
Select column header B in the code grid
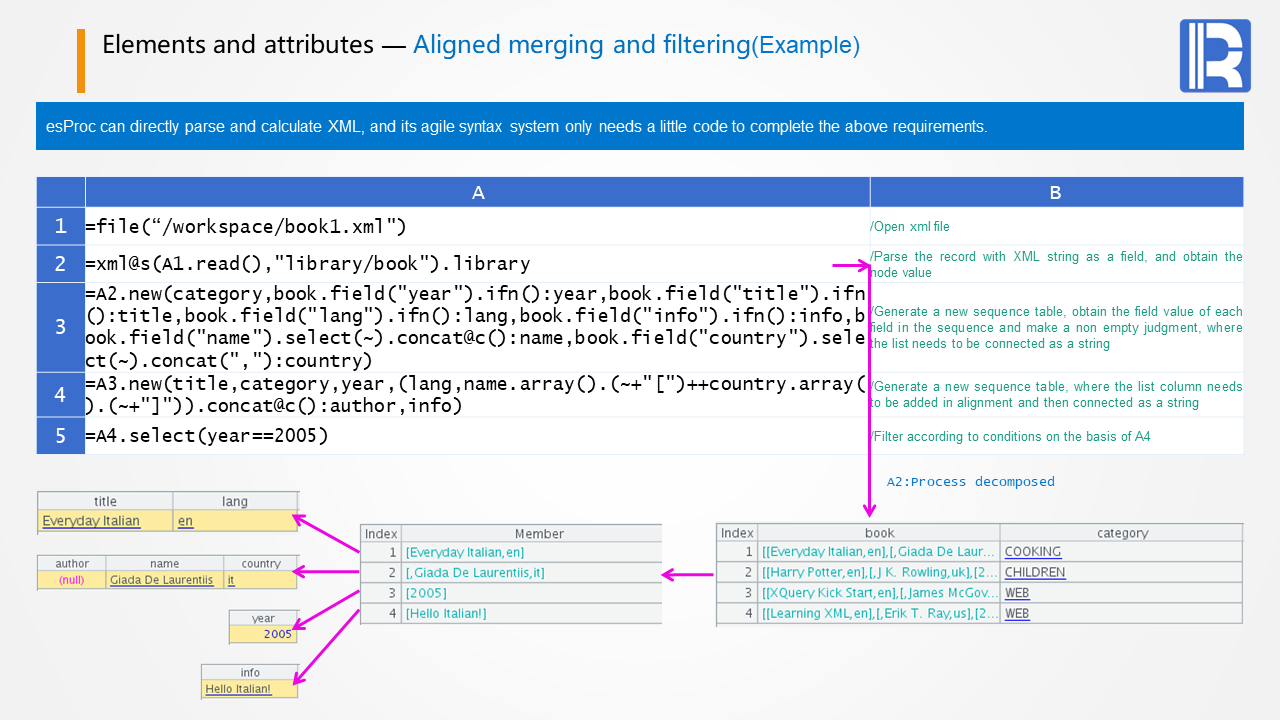(x=1056, y=193)
